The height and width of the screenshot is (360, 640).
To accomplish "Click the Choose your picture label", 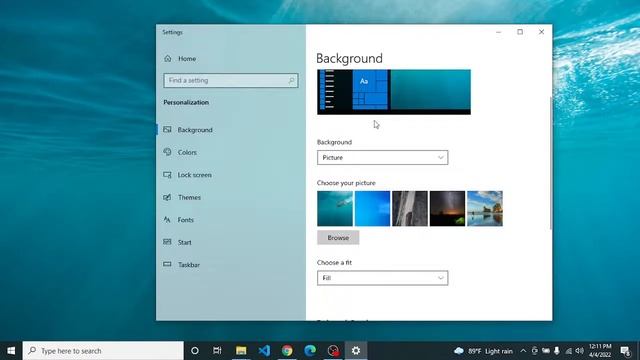I will click(346, 183).
